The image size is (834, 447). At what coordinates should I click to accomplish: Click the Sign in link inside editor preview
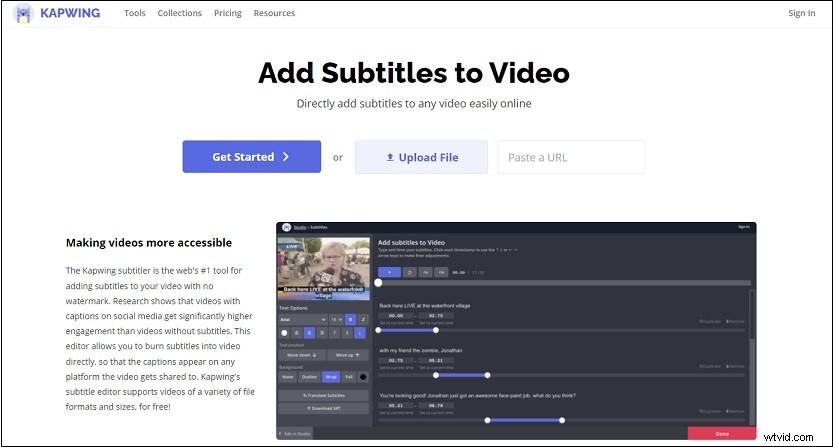tap(744, 227)
